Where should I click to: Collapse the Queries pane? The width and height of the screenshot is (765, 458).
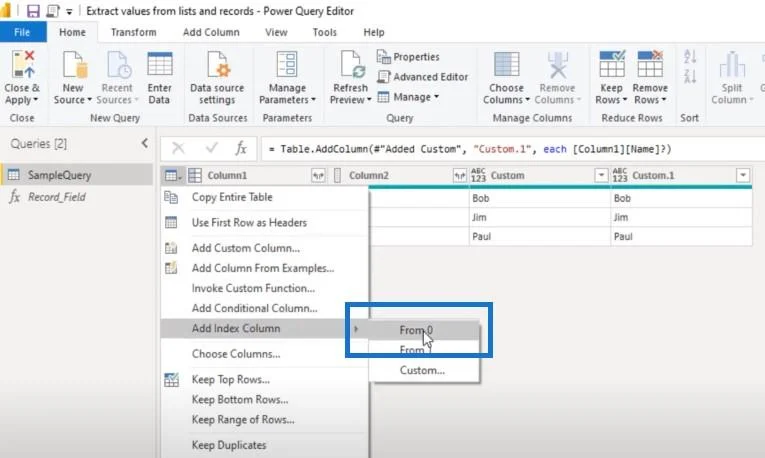pos(145,143)
